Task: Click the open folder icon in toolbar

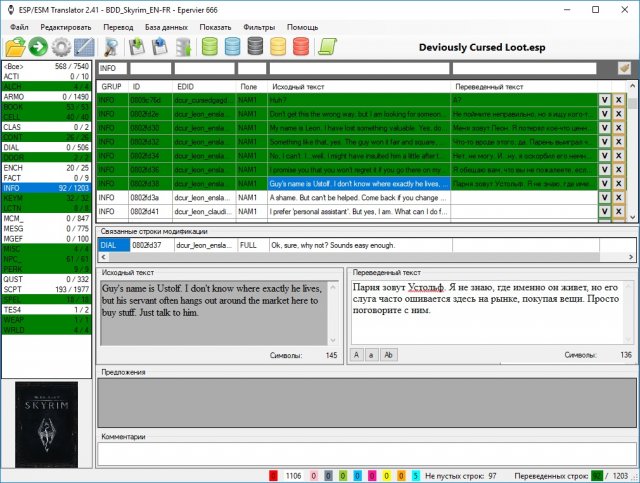Action: (16, 46)
